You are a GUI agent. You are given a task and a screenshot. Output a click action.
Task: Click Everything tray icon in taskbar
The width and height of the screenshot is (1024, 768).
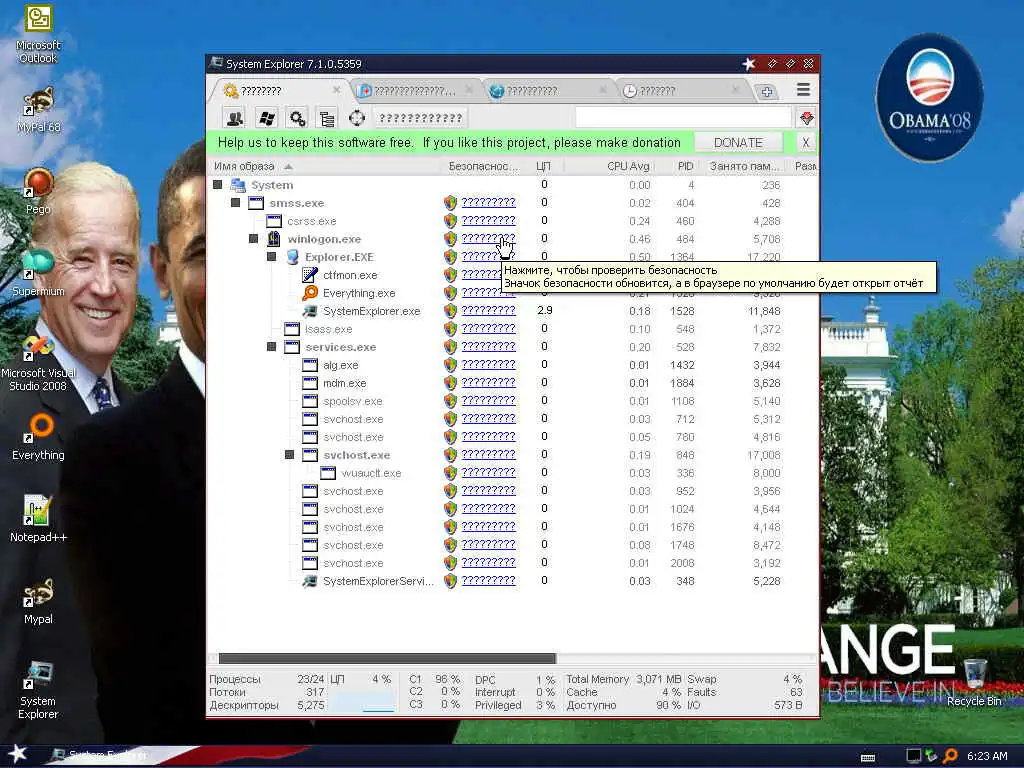(950, 756)
